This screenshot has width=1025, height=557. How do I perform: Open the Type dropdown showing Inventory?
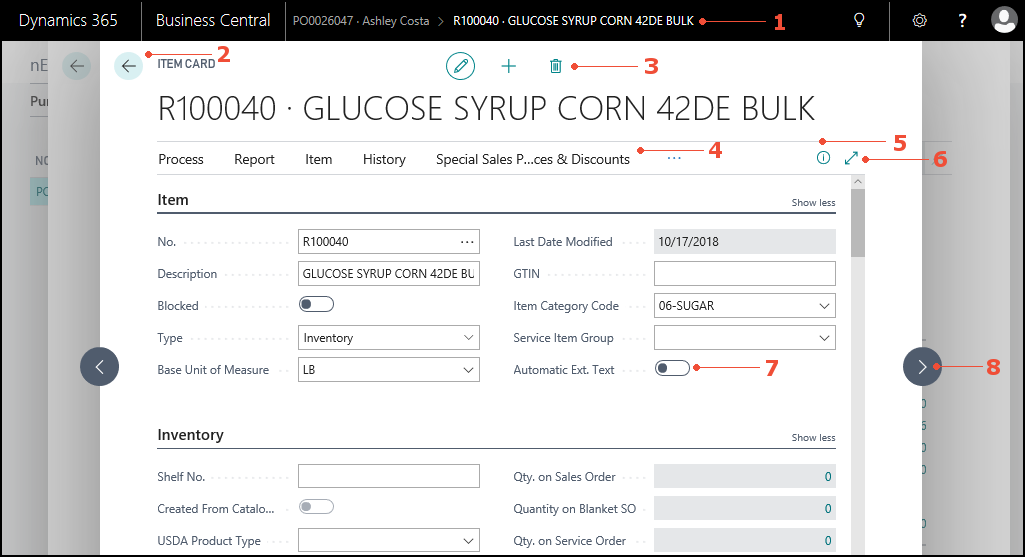tap(389, 338)
